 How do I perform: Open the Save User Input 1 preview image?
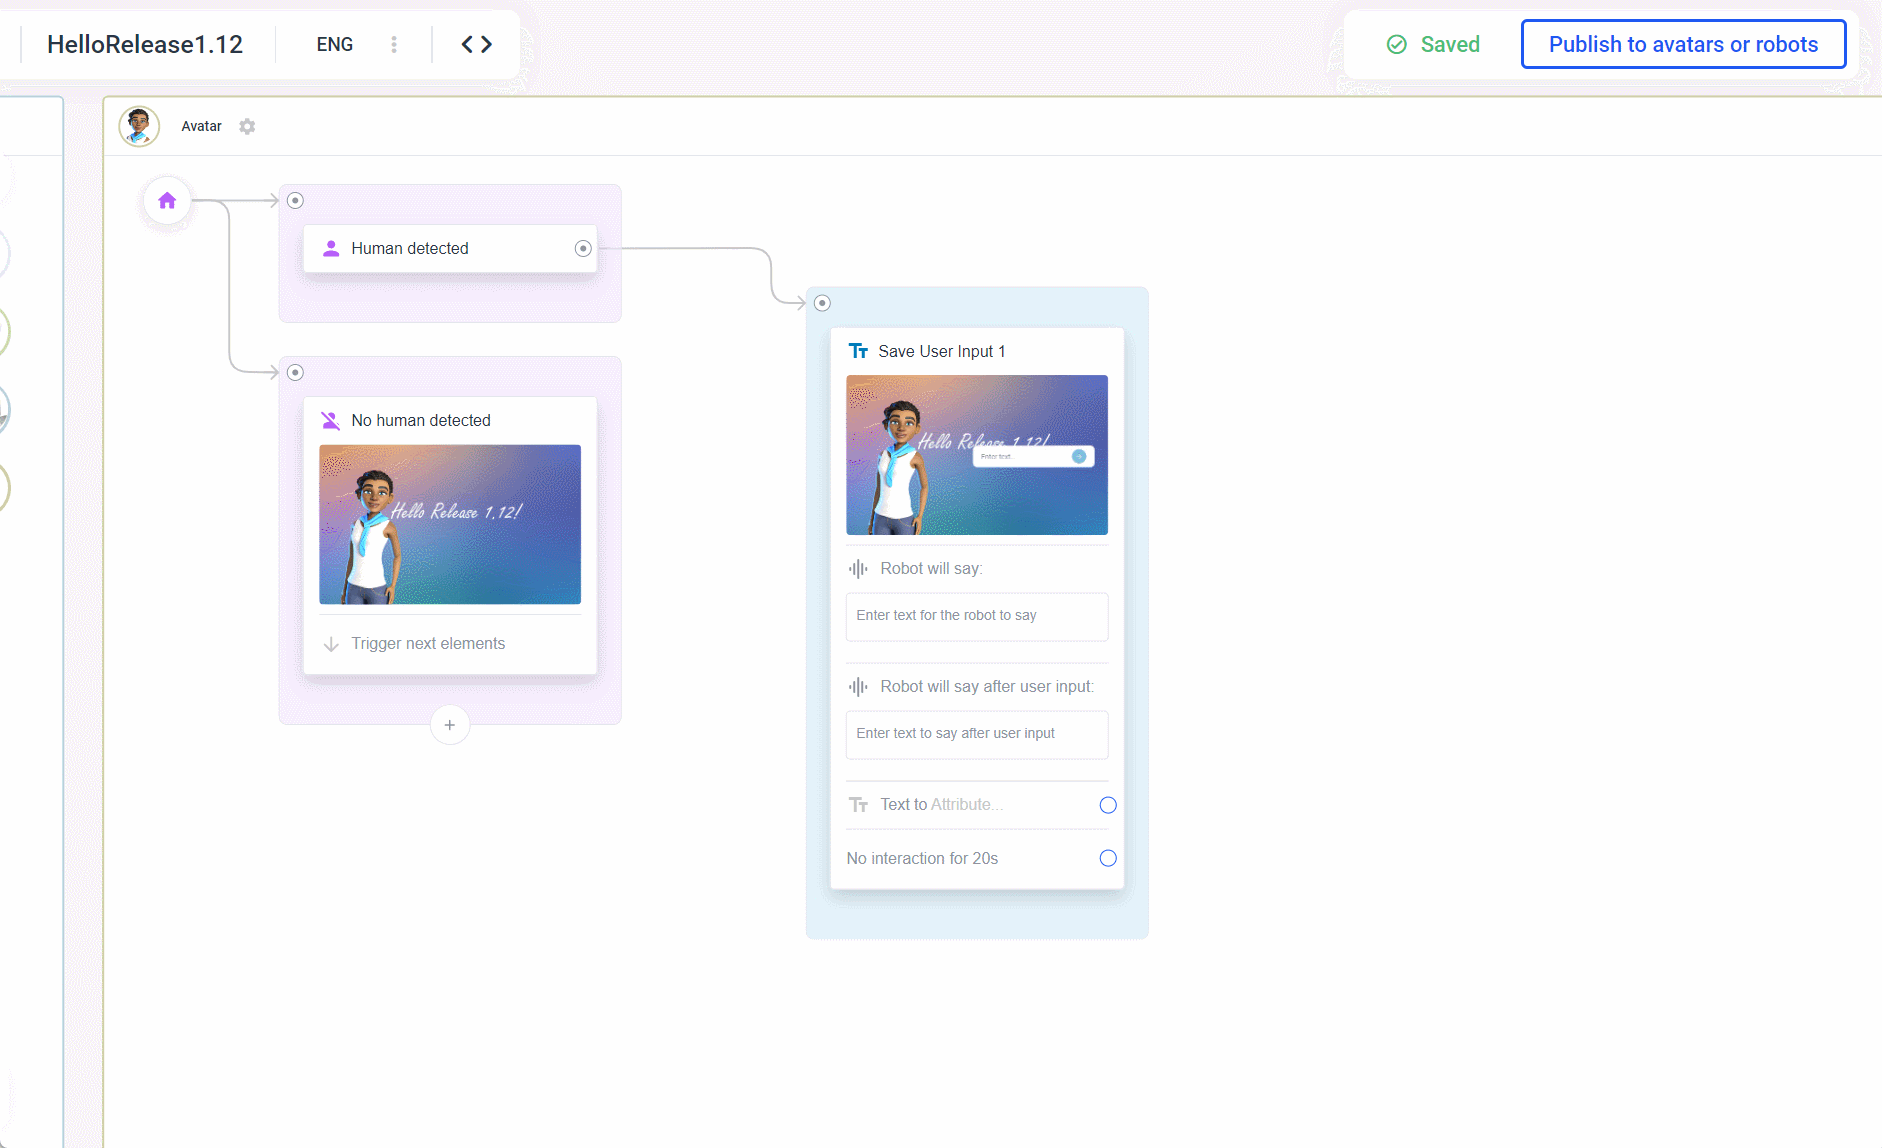[x=977, y=455]
